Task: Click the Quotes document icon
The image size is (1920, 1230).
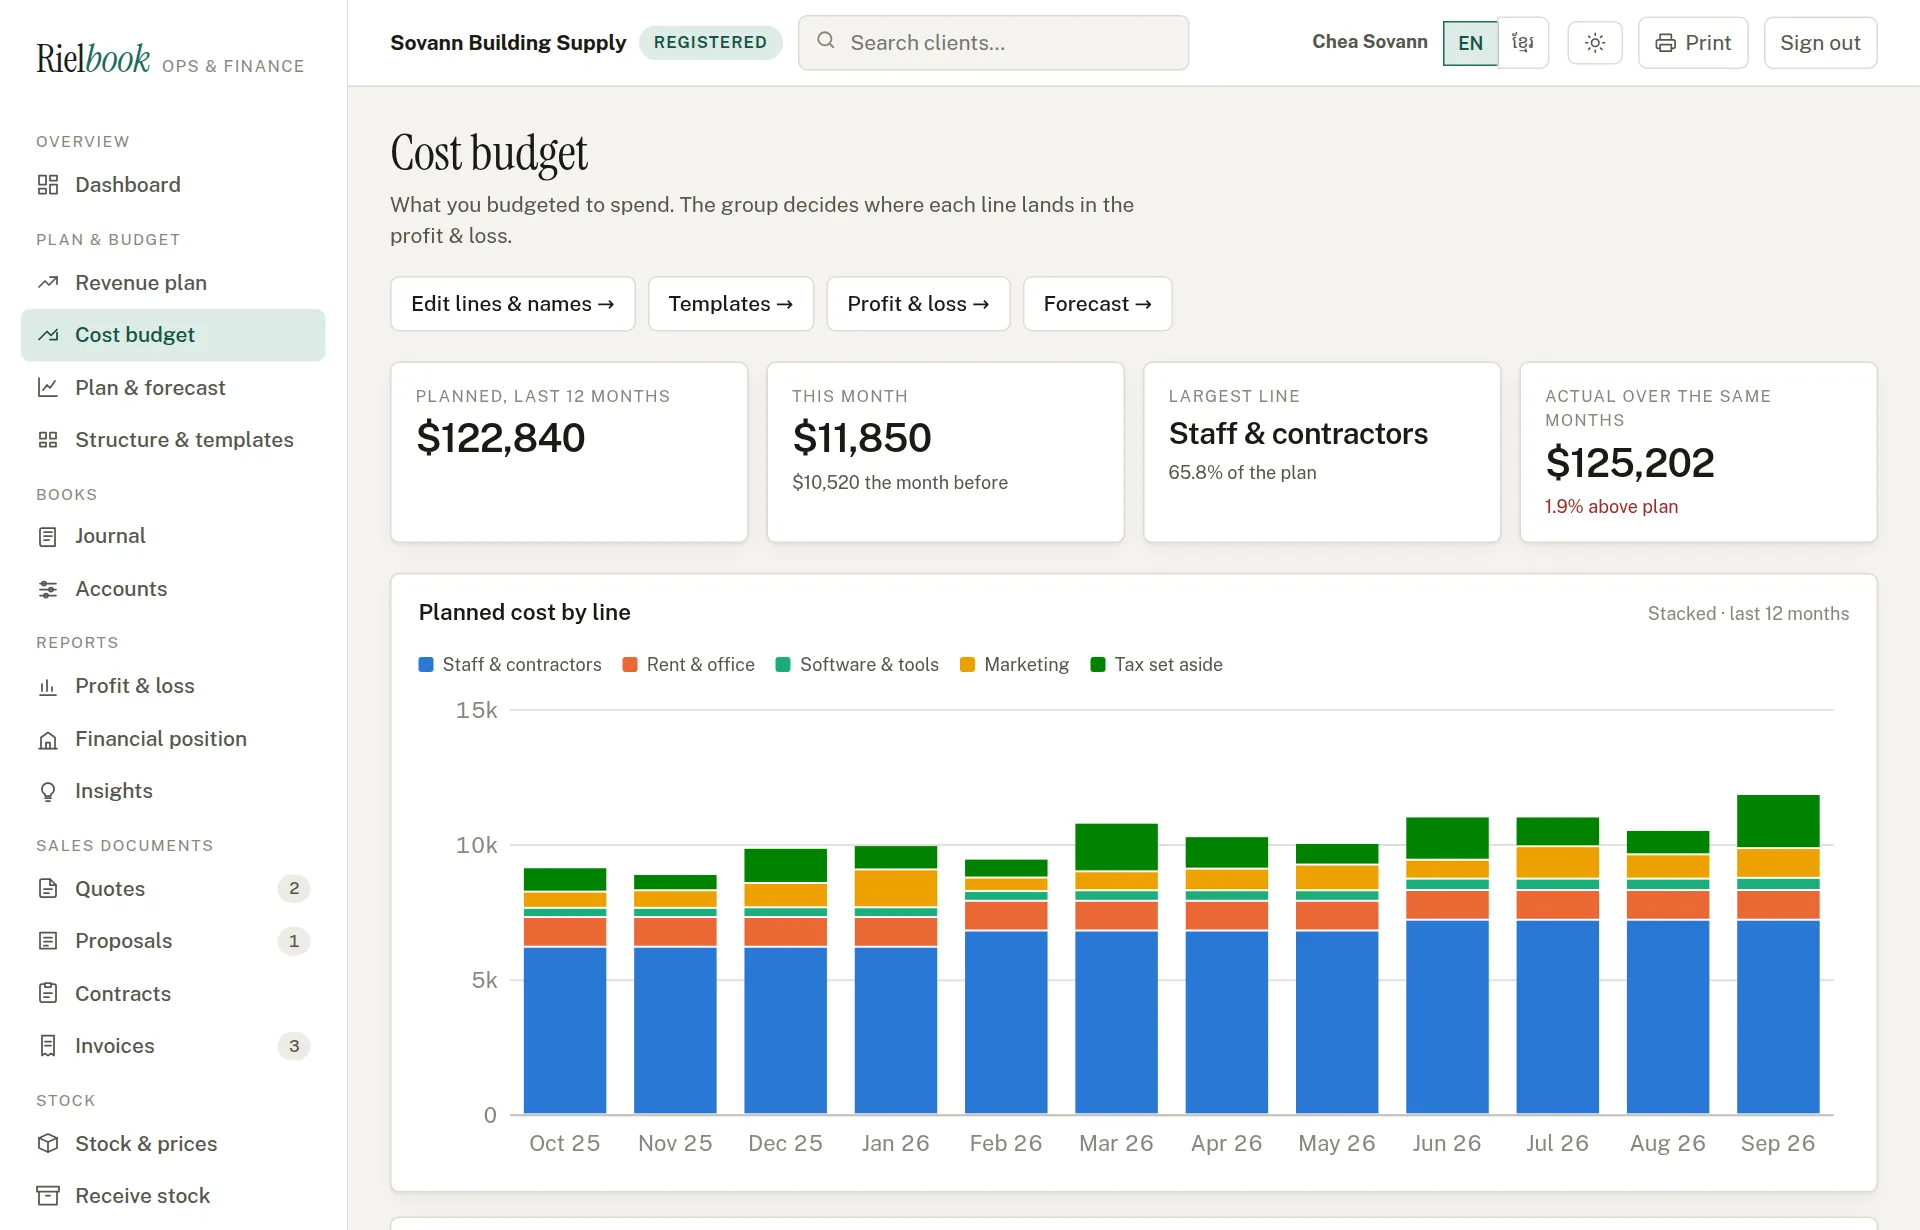Action: click(x=48, y=889)
